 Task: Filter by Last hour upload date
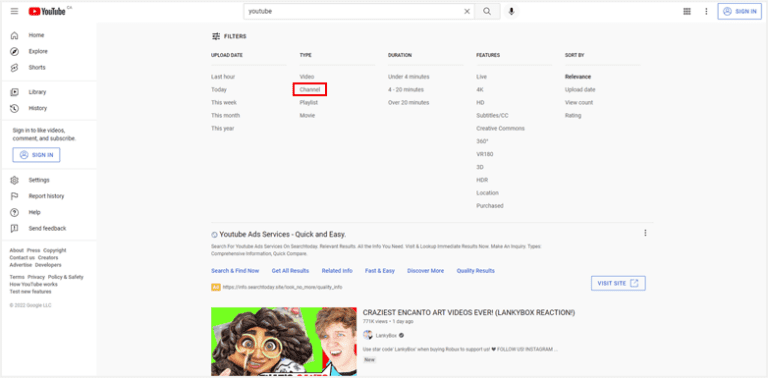223,77
